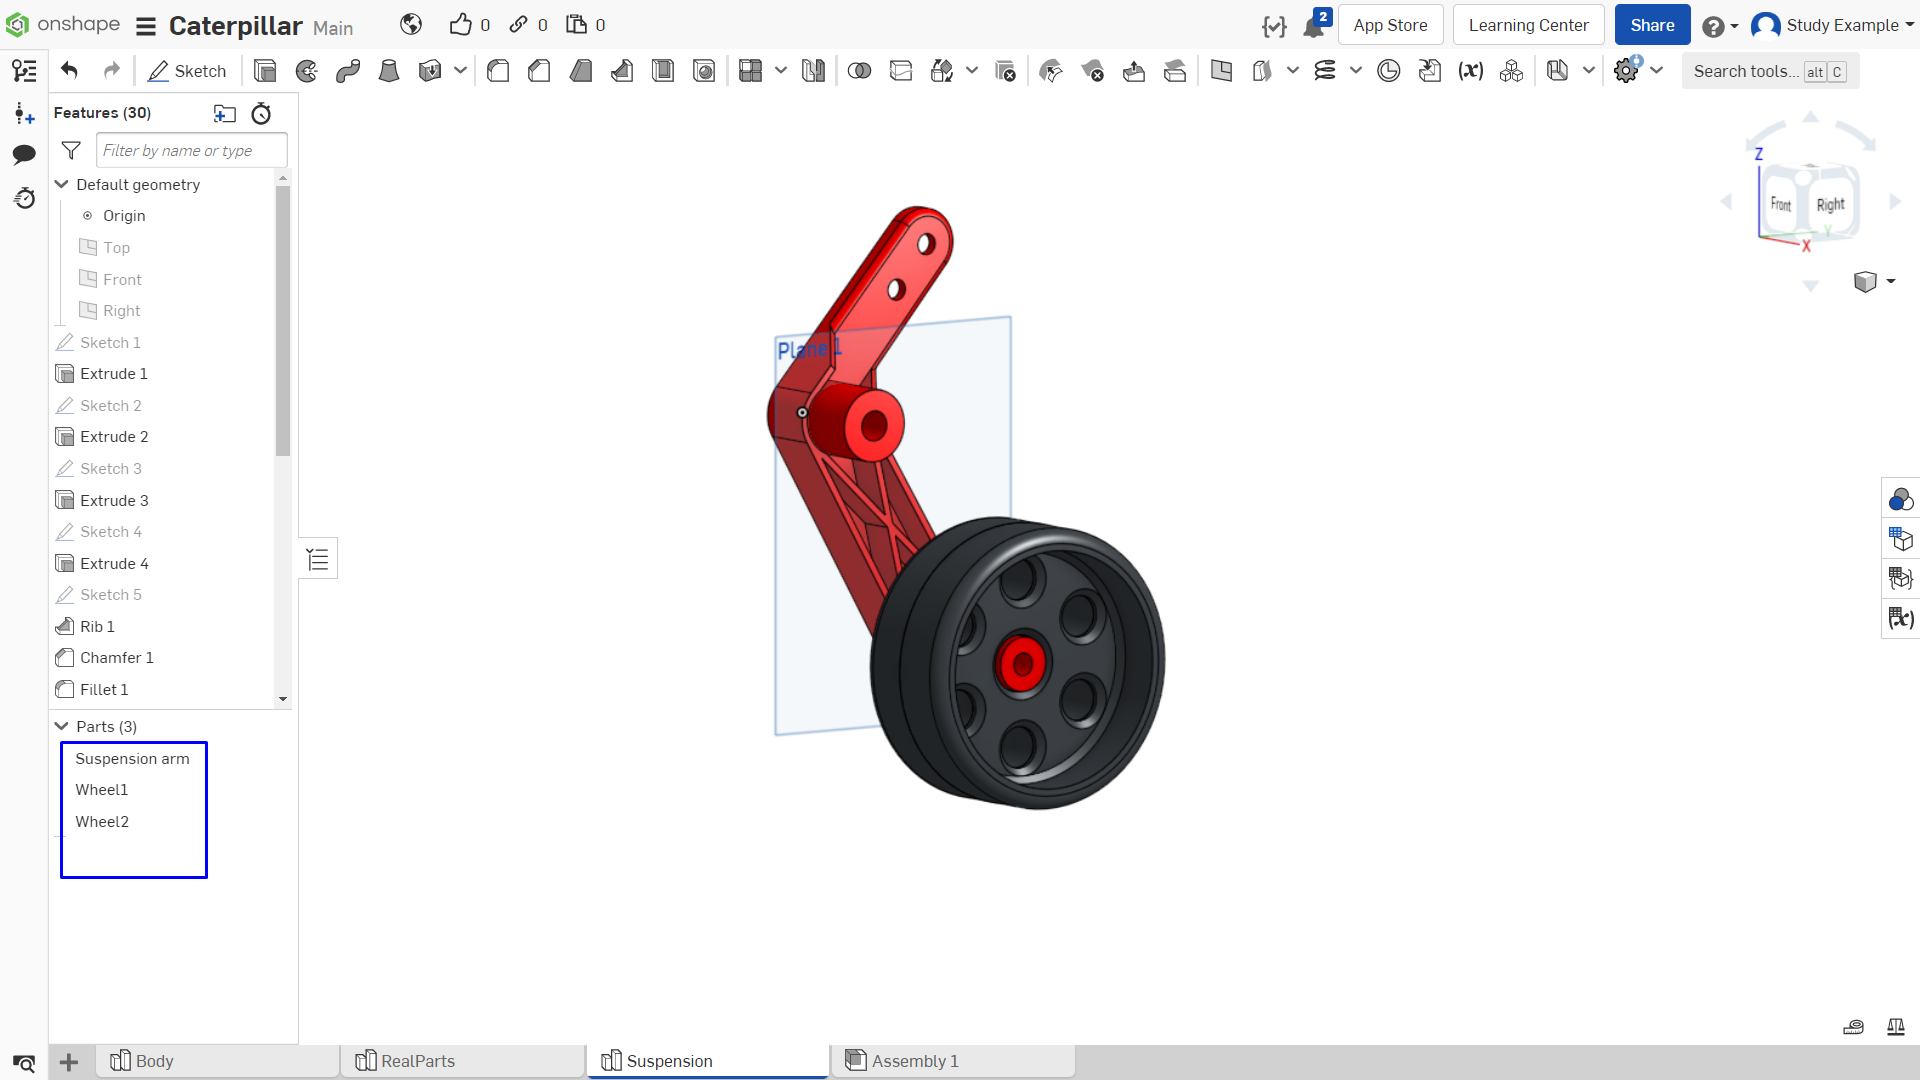Open the Onshape hamburger document menu
Screen dimensions: 1920x1080
point(146,26)
